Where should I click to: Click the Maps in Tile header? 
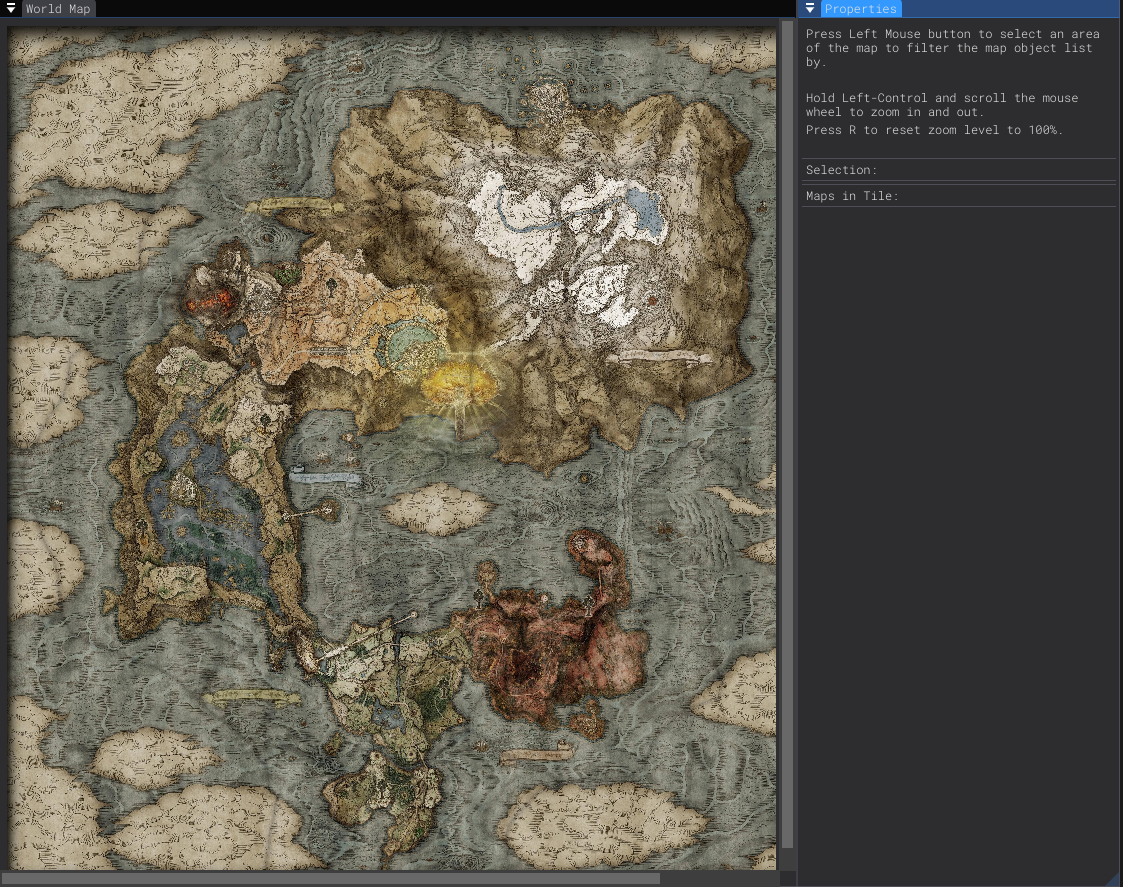[852, 196]
